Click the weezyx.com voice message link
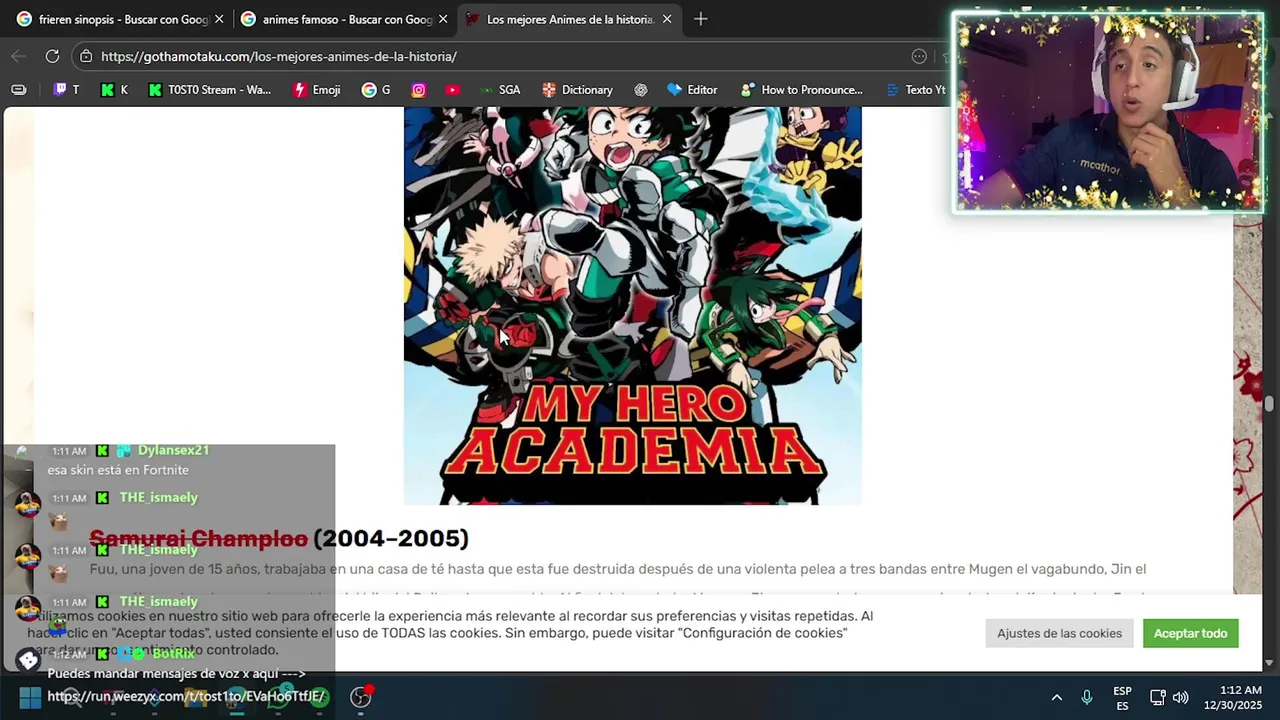This screenshot has width=1280, height=720. 186,696
